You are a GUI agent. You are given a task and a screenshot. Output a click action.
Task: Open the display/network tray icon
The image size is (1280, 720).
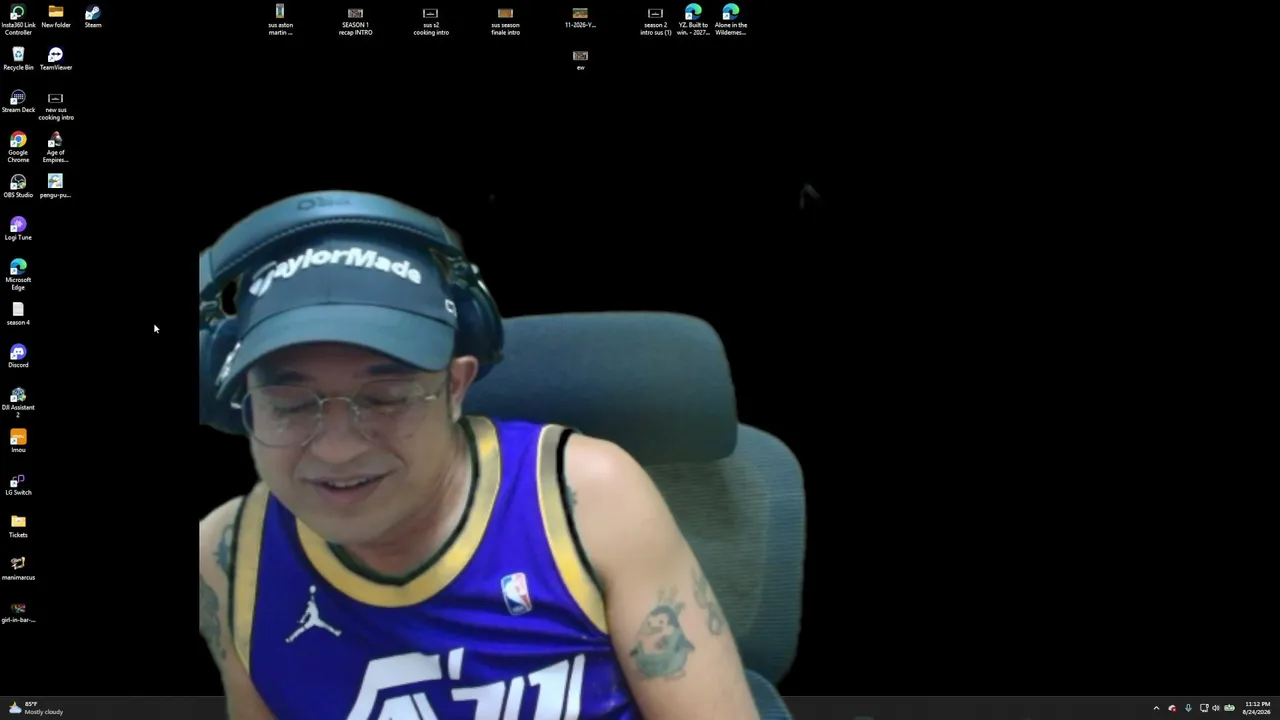click(x=1204, y=708)
